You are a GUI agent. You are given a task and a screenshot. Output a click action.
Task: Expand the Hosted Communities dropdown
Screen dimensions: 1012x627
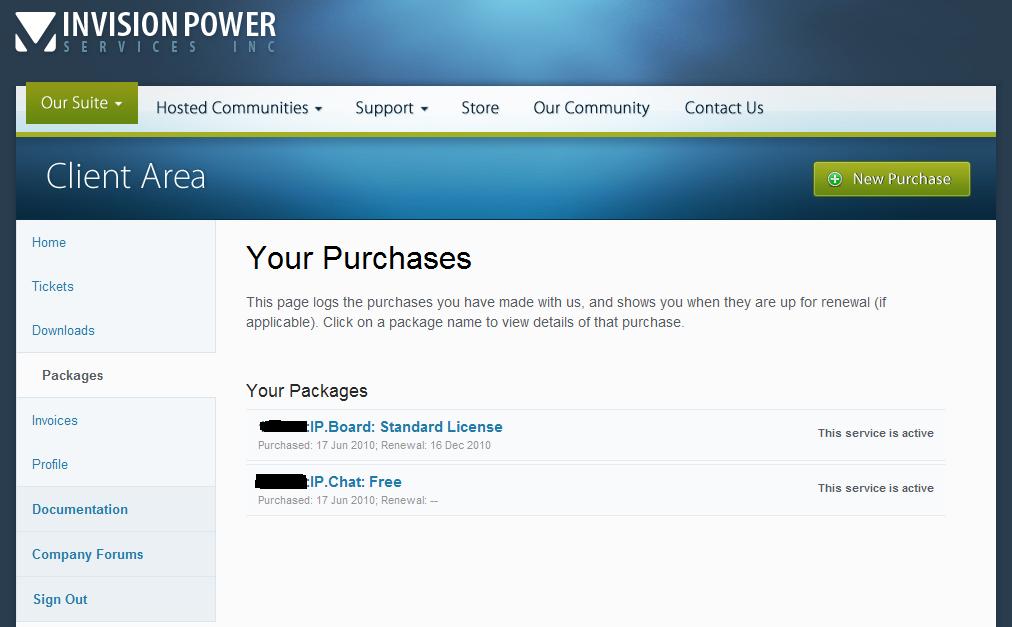click(x=239, y=108)
